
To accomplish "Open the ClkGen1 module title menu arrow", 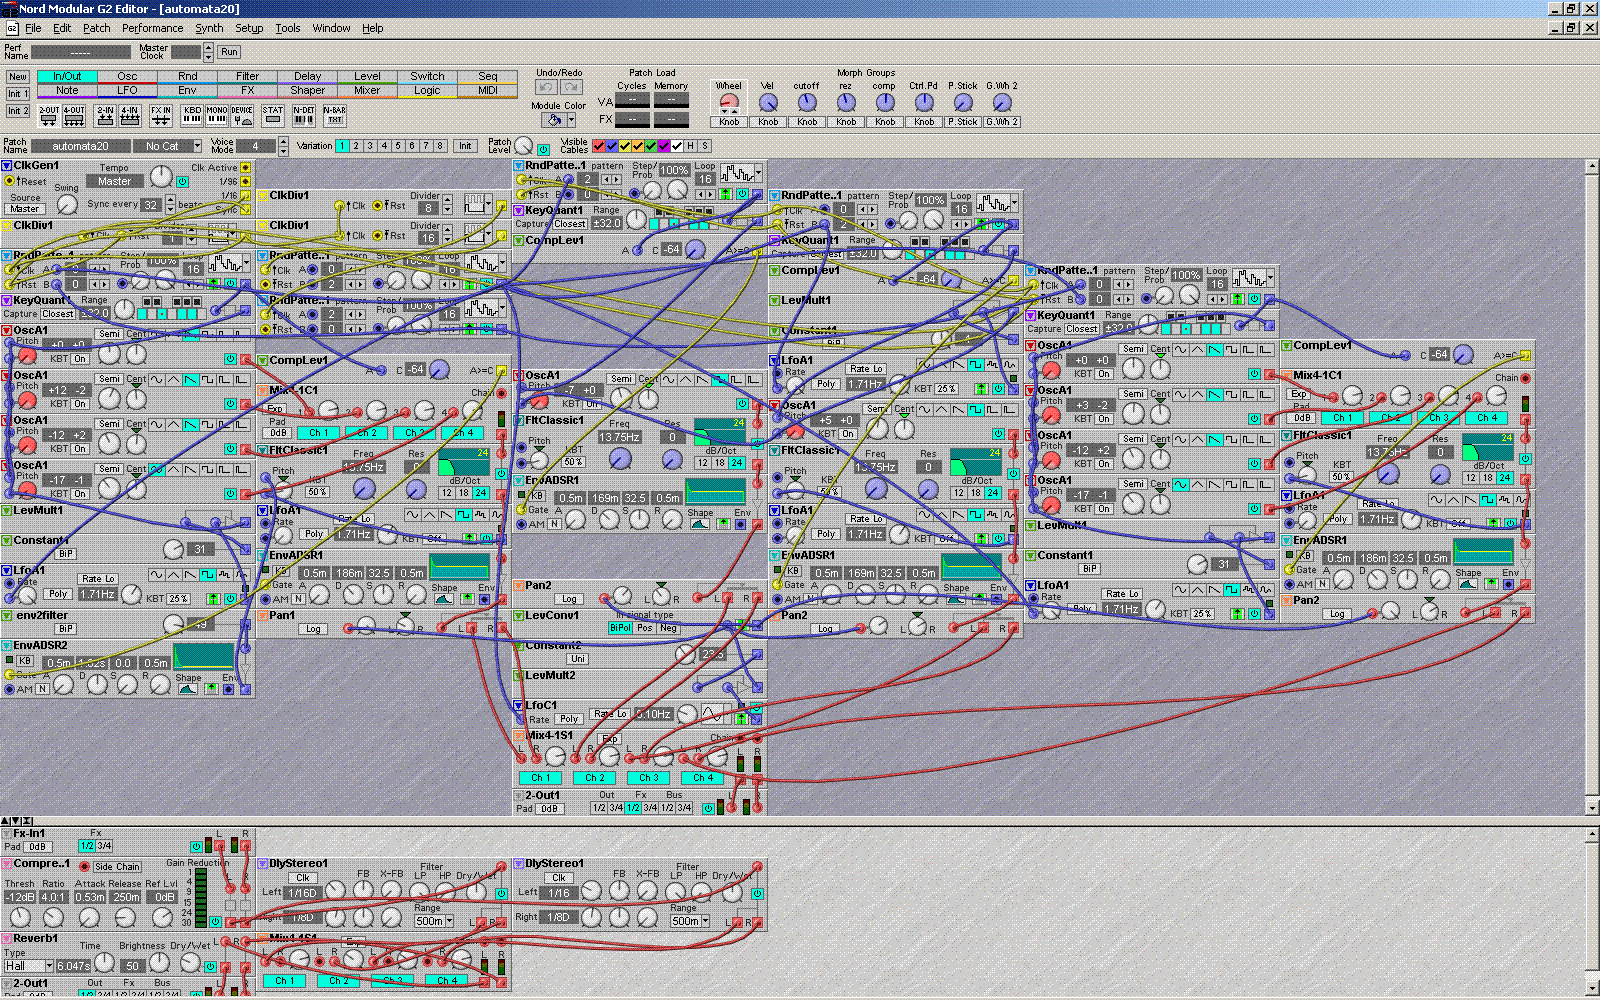I will pyautogui.click(x=6, y=166).
